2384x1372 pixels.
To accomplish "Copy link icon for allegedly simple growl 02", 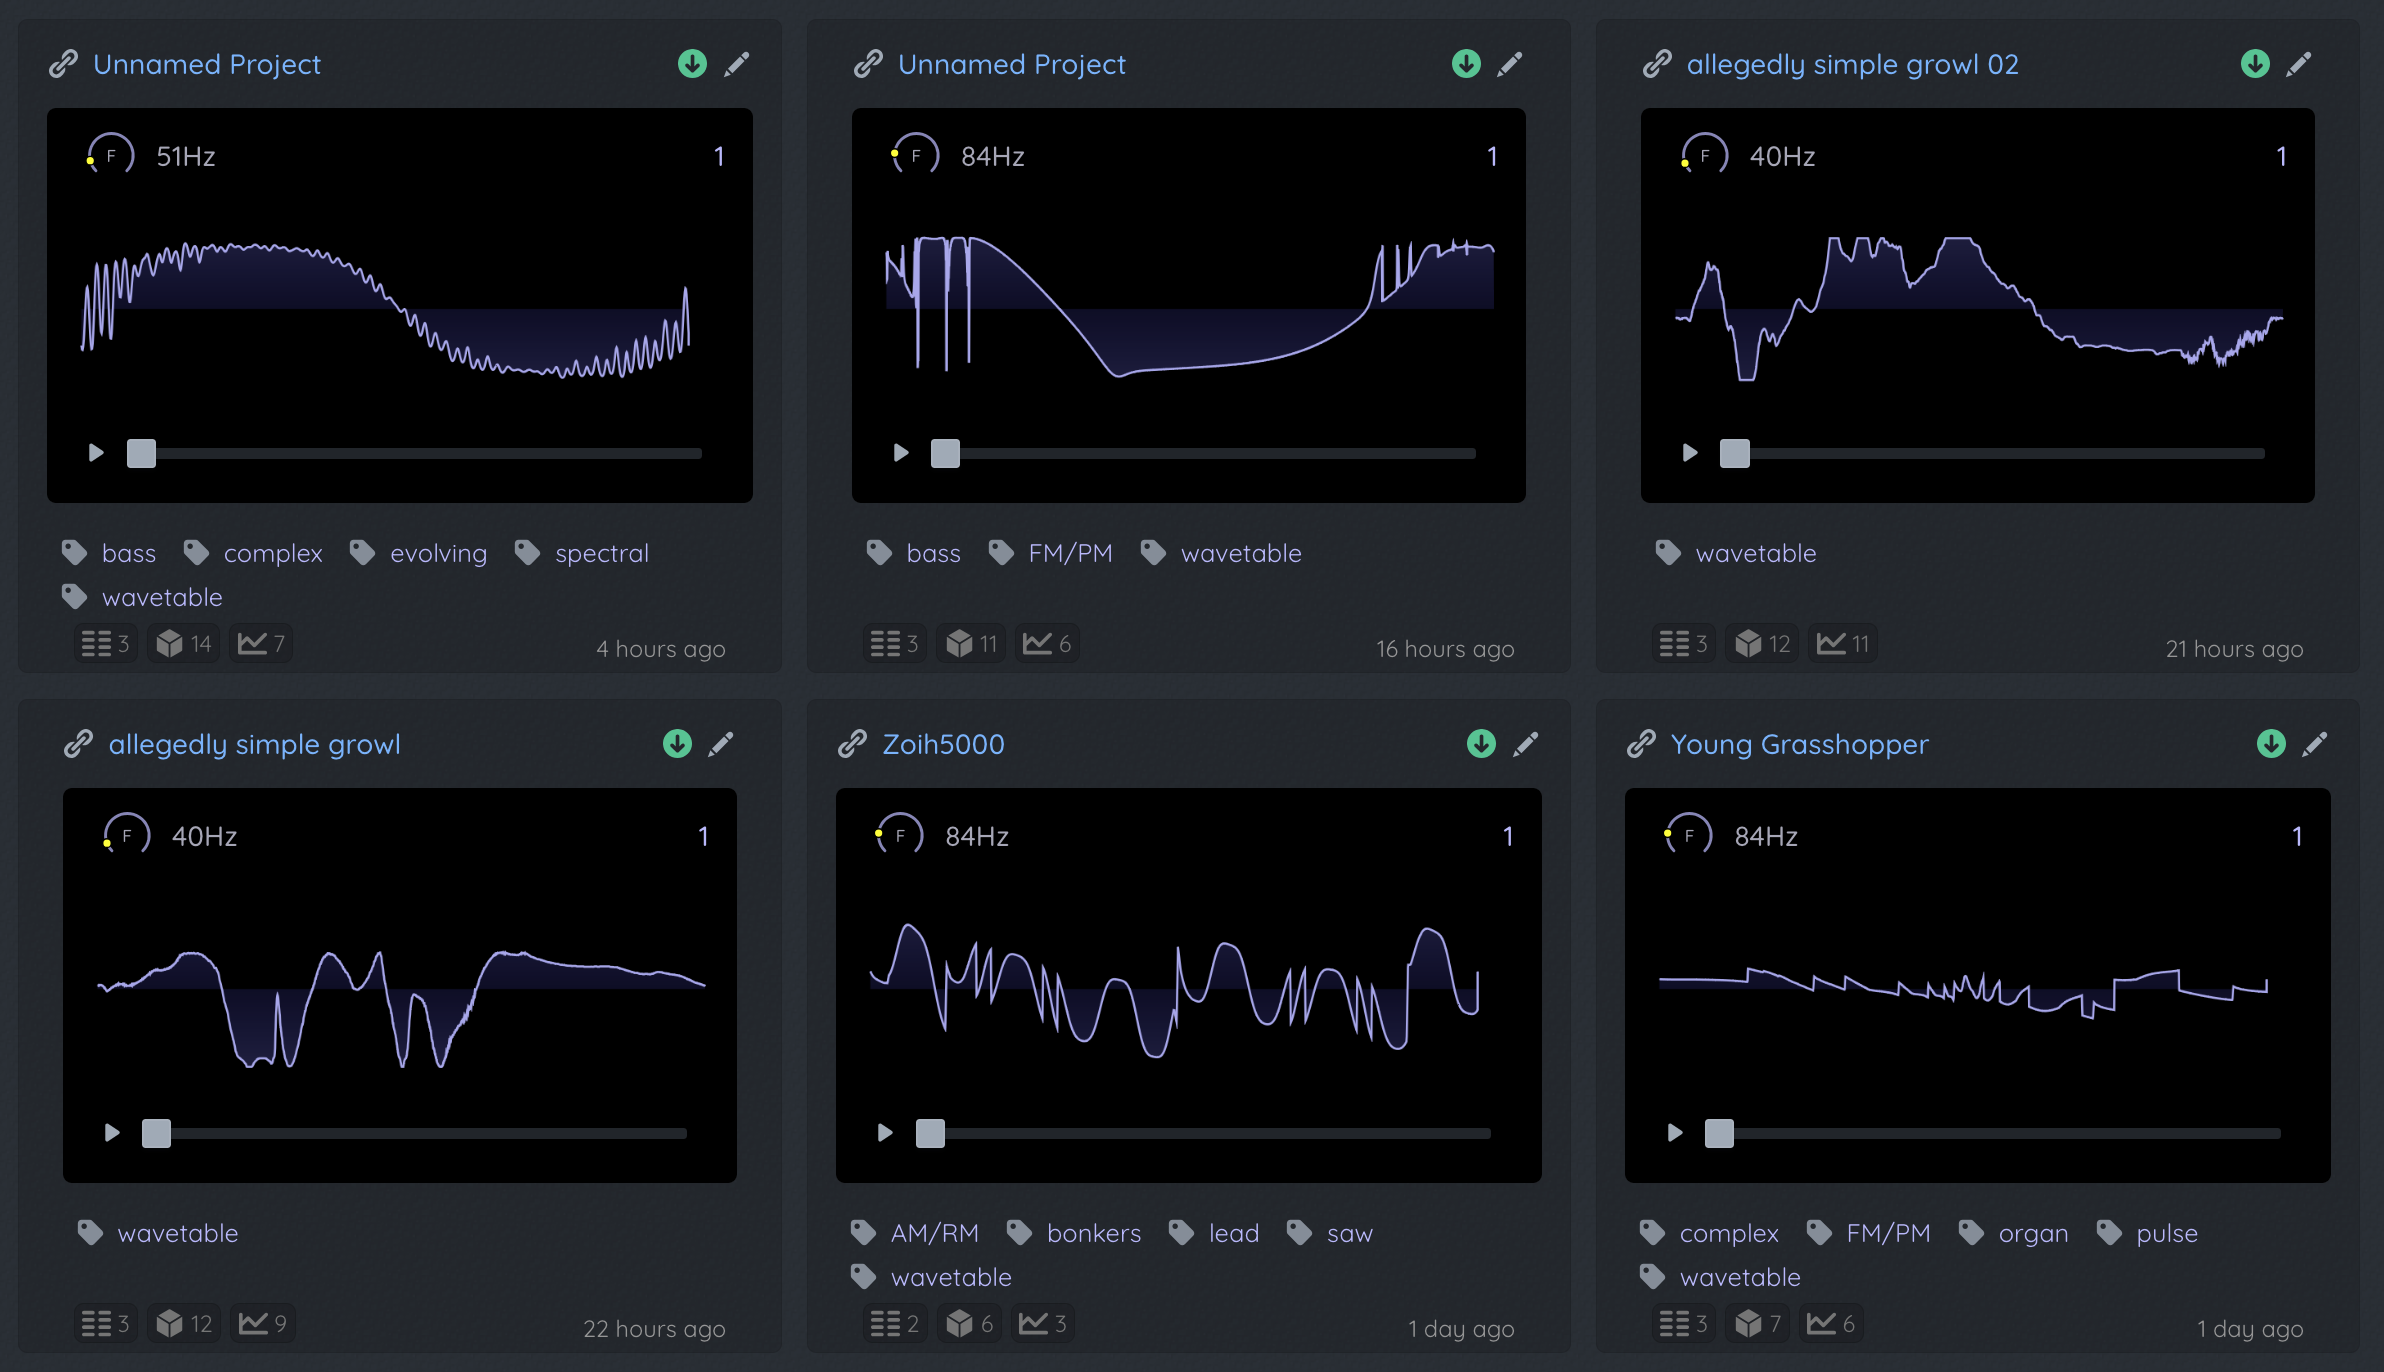I will [1657, 64].
